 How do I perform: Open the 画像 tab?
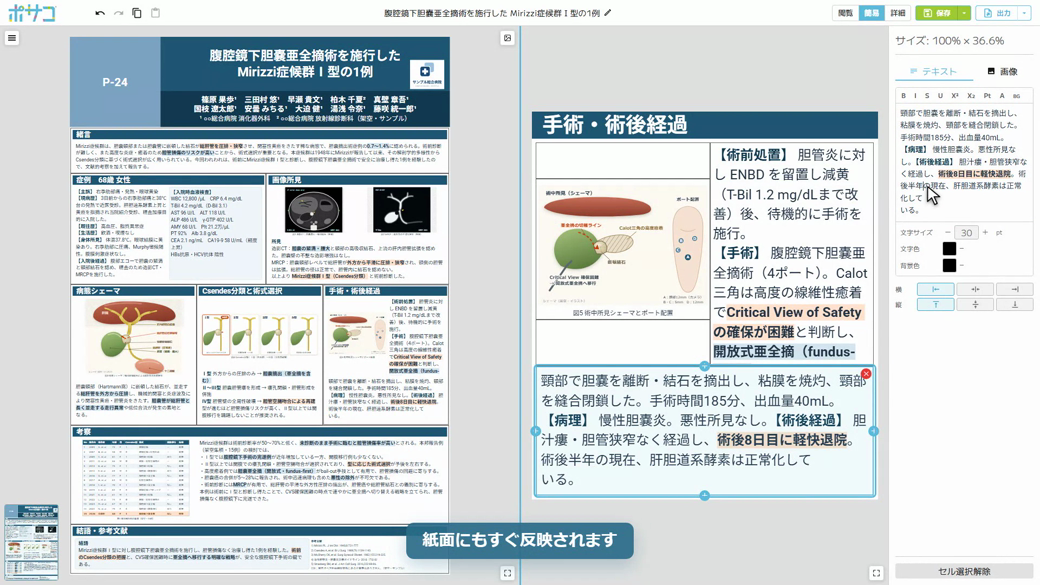1002,71
